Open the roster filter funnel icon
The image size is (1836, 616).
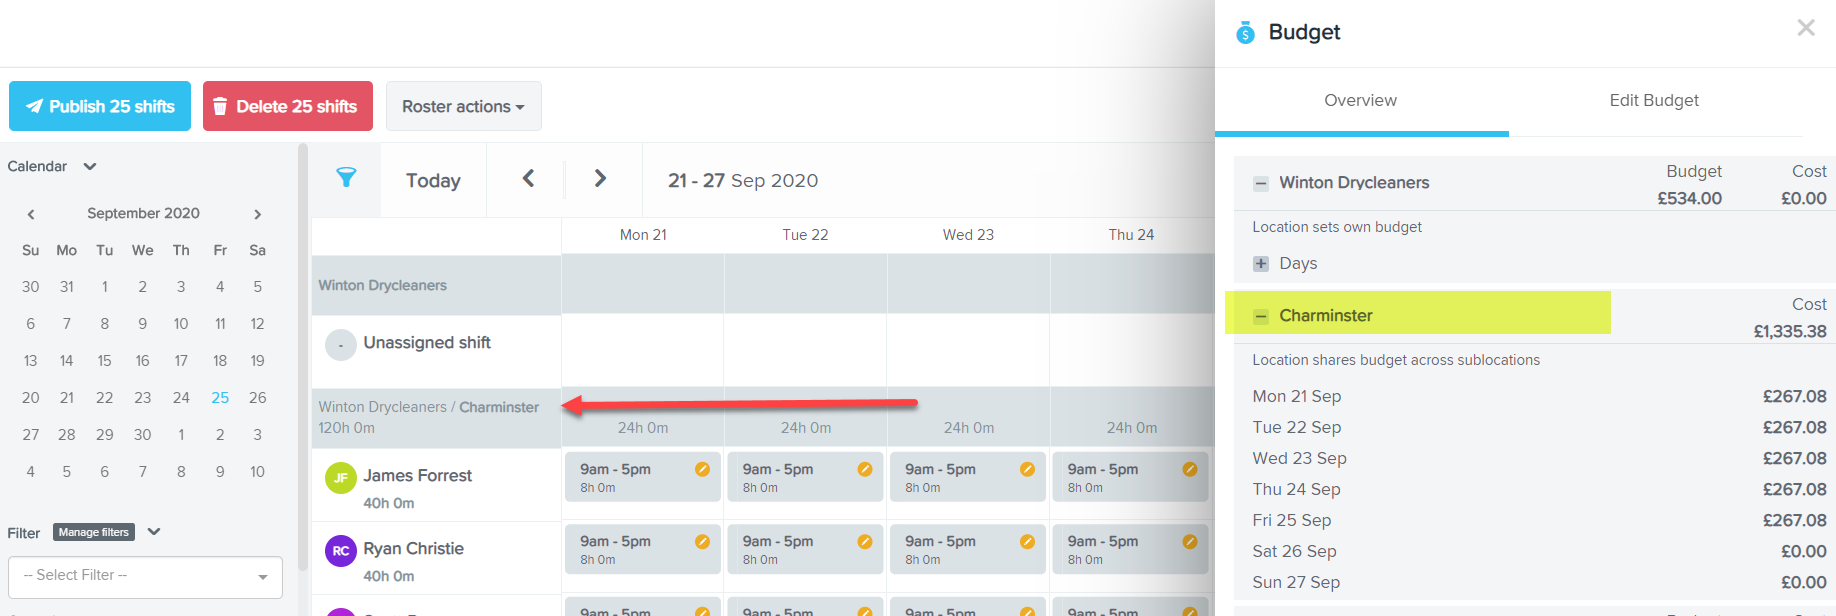point(346,178)
